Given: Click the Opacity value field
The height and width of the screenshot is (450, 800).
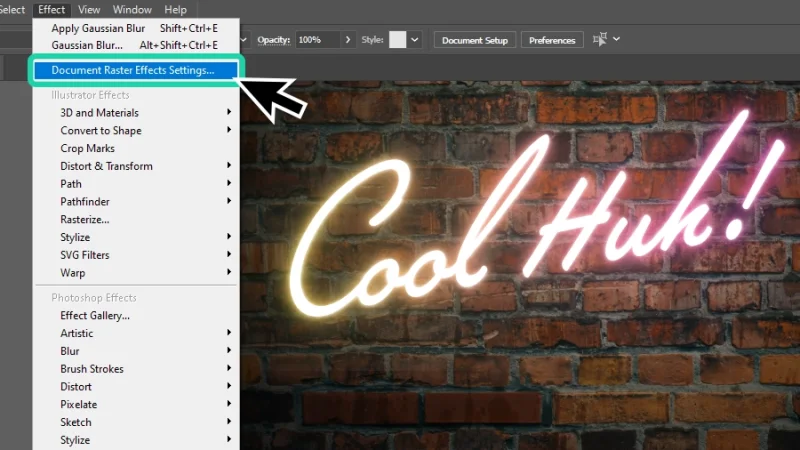Looking at the screenshot, I should tap(317, 40).
